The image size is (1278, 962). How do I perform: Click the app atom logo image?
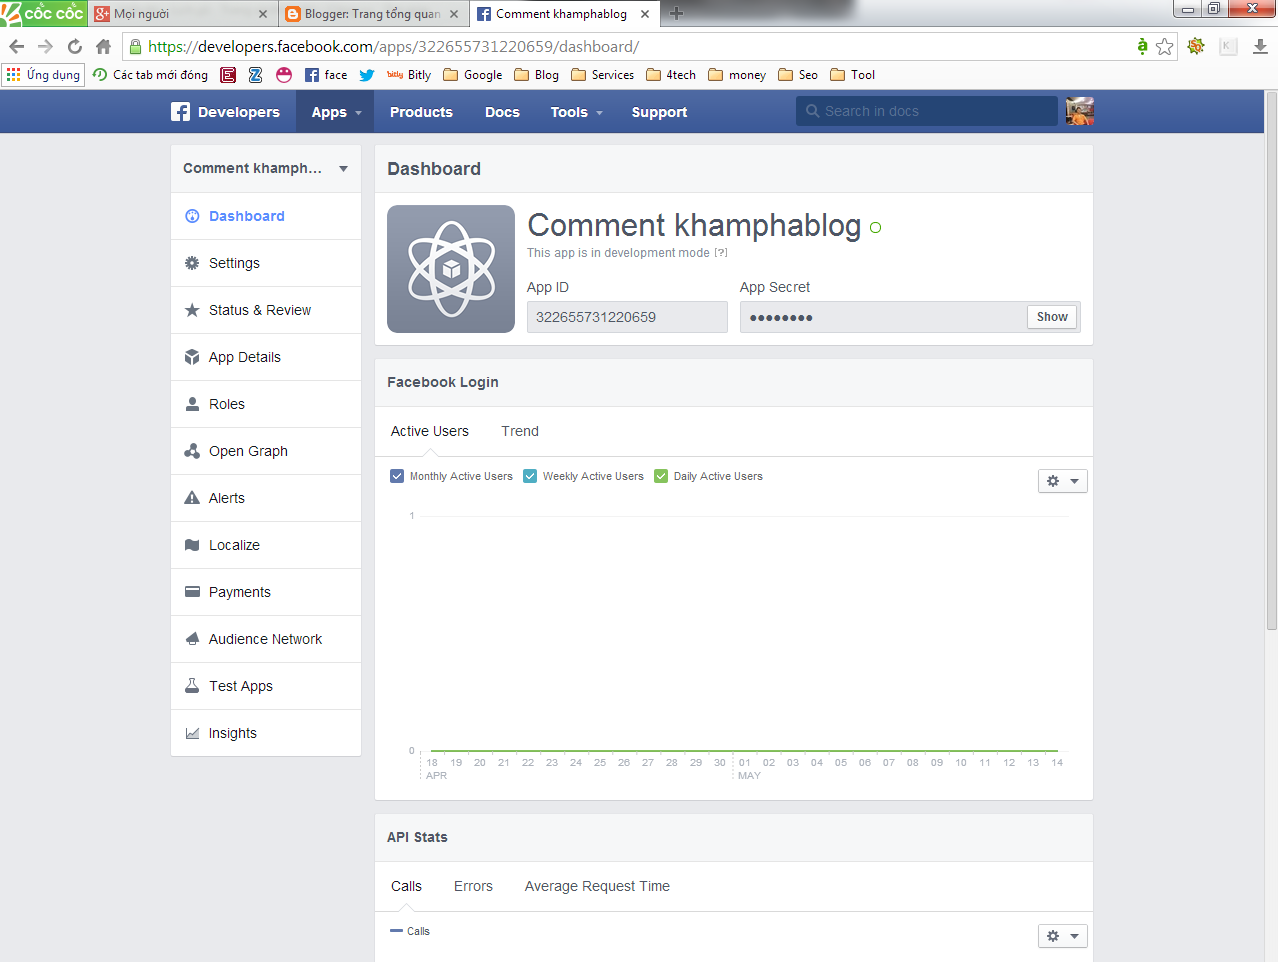point(451,269)
